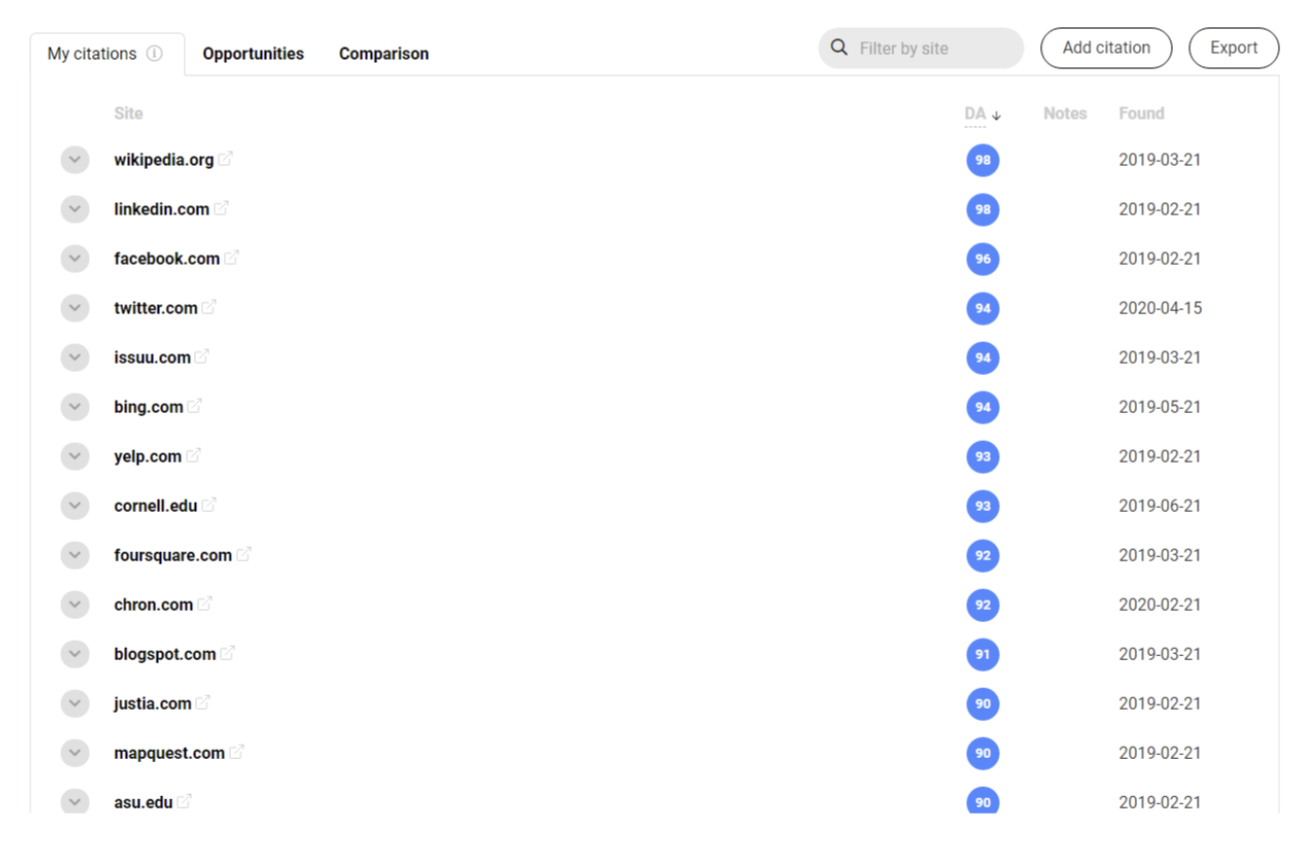Open the linkedin.com site link

coord(161,209)
